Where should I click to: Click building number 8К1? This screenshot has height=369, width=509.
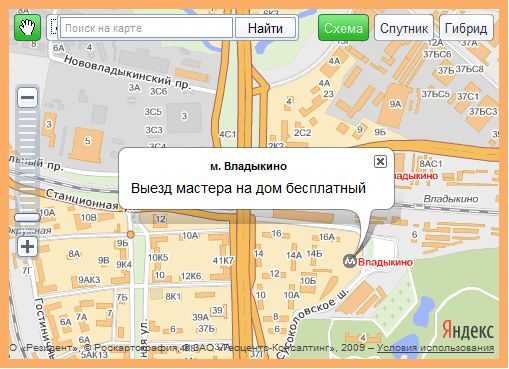(x=173, y=296)
